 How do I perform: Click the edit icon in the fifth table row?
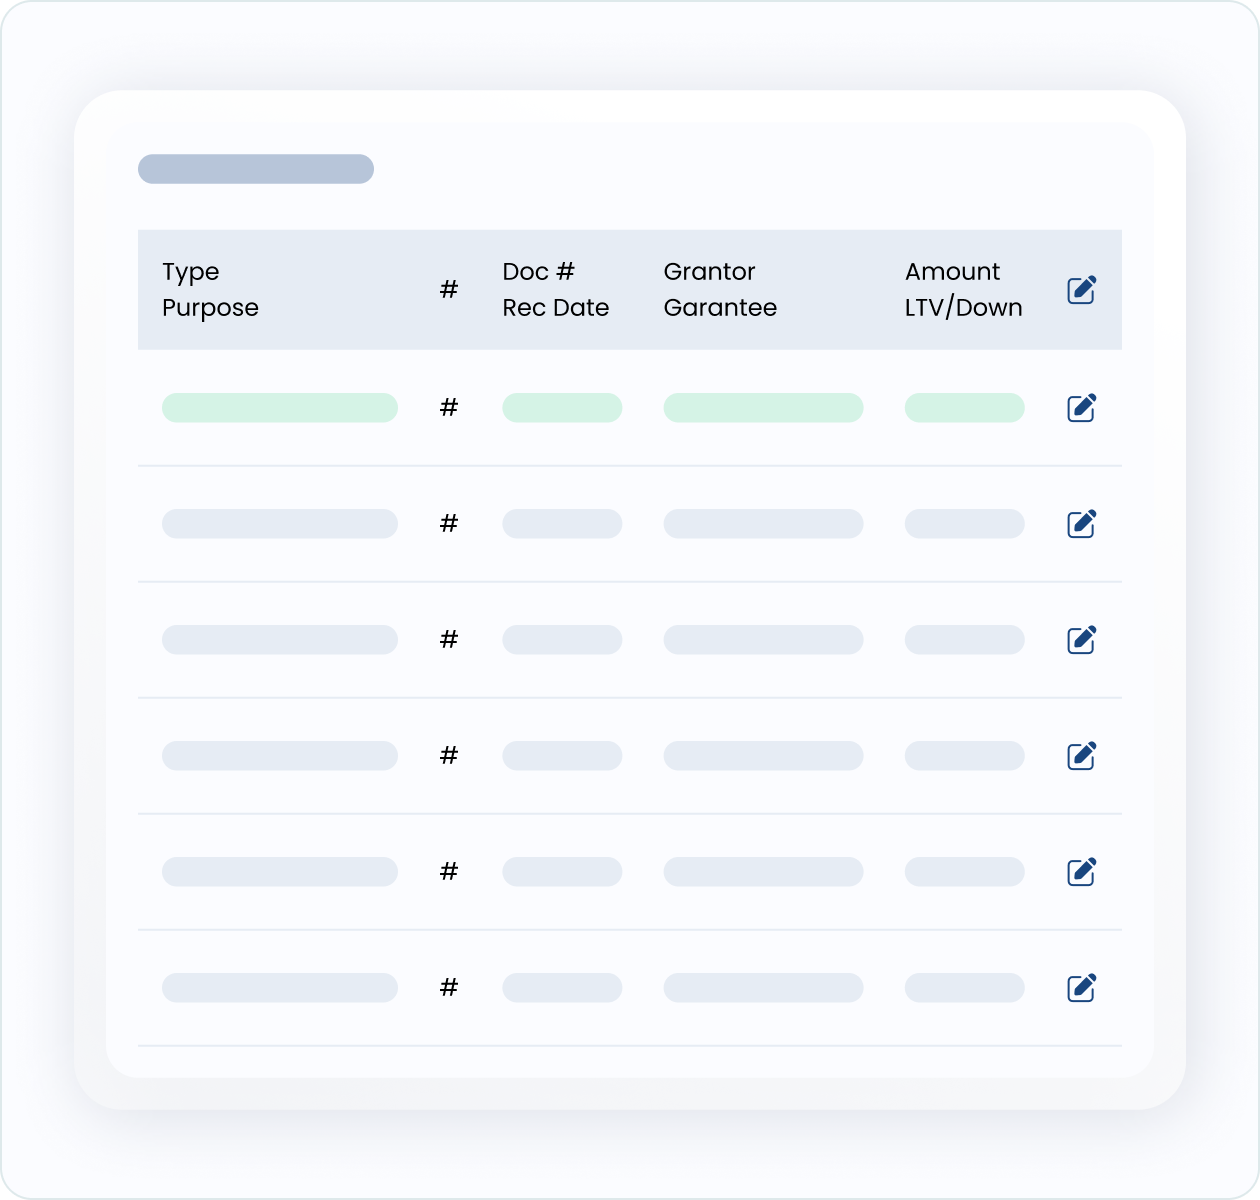pos(1081,871)
